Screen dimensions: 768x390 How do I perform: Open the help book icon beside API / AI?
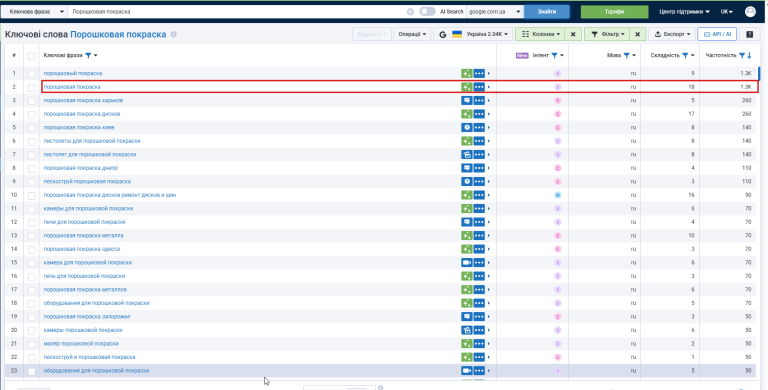point(749,34)
